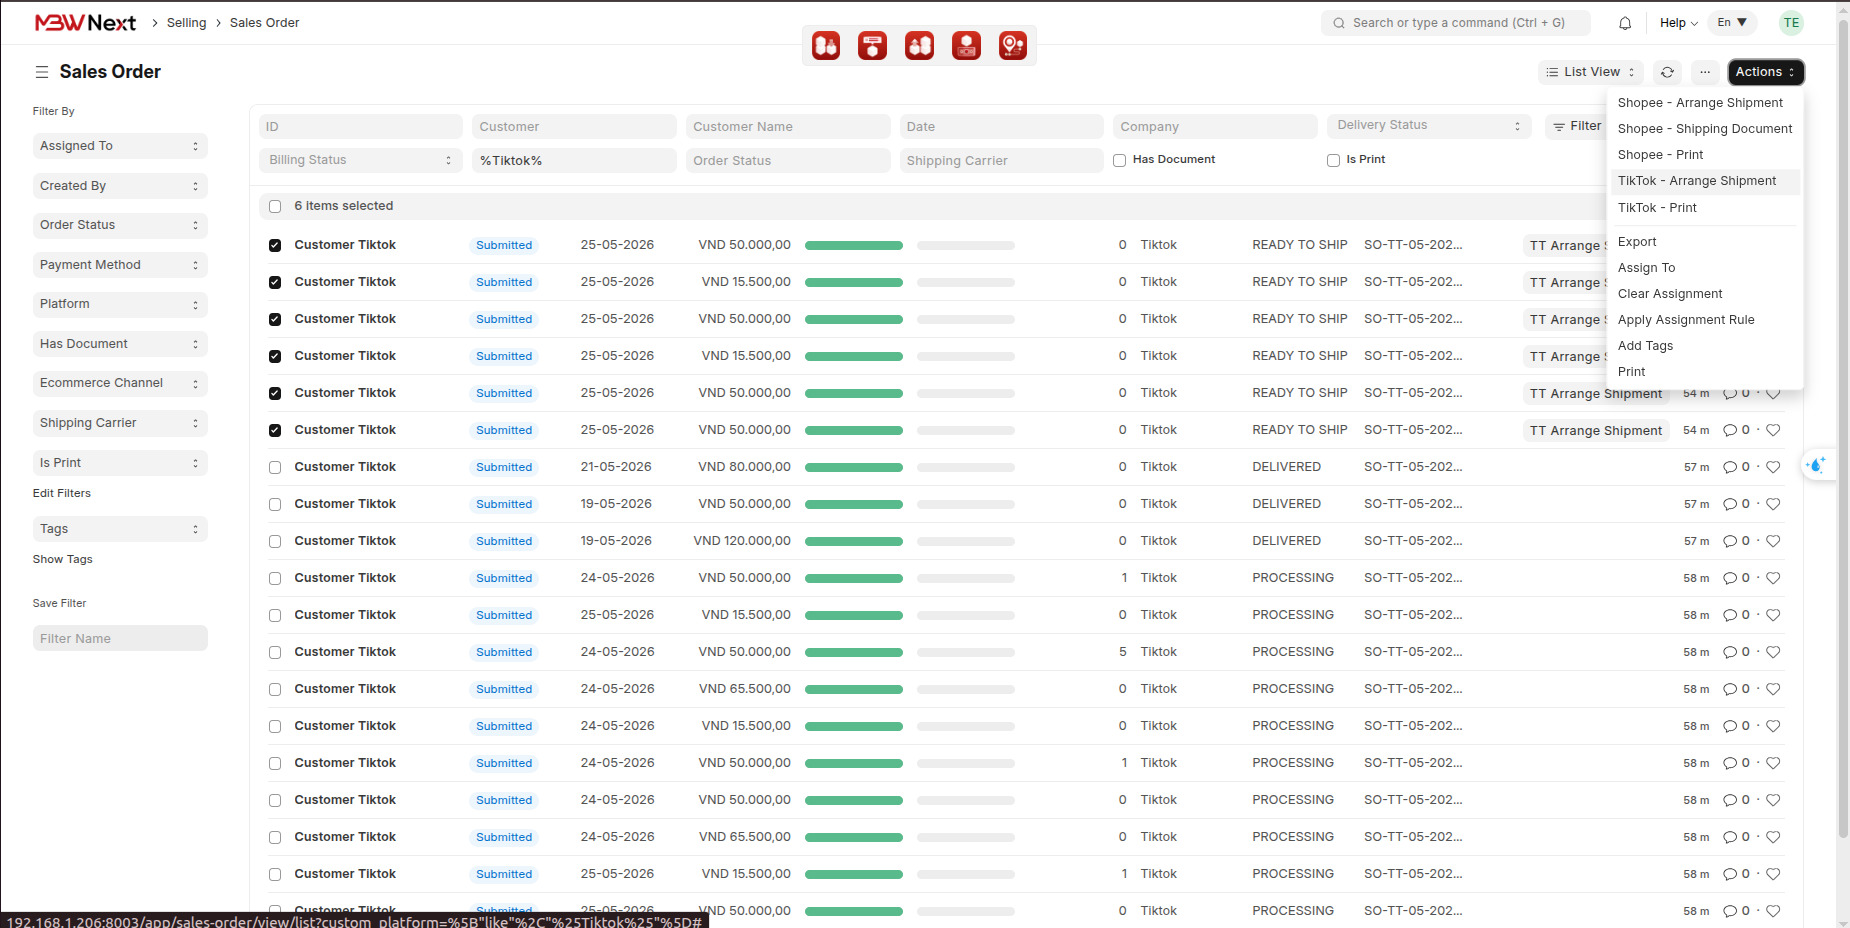
Task: Like the 21-05-2026 order with the heart
Action: click(1773, 467)
